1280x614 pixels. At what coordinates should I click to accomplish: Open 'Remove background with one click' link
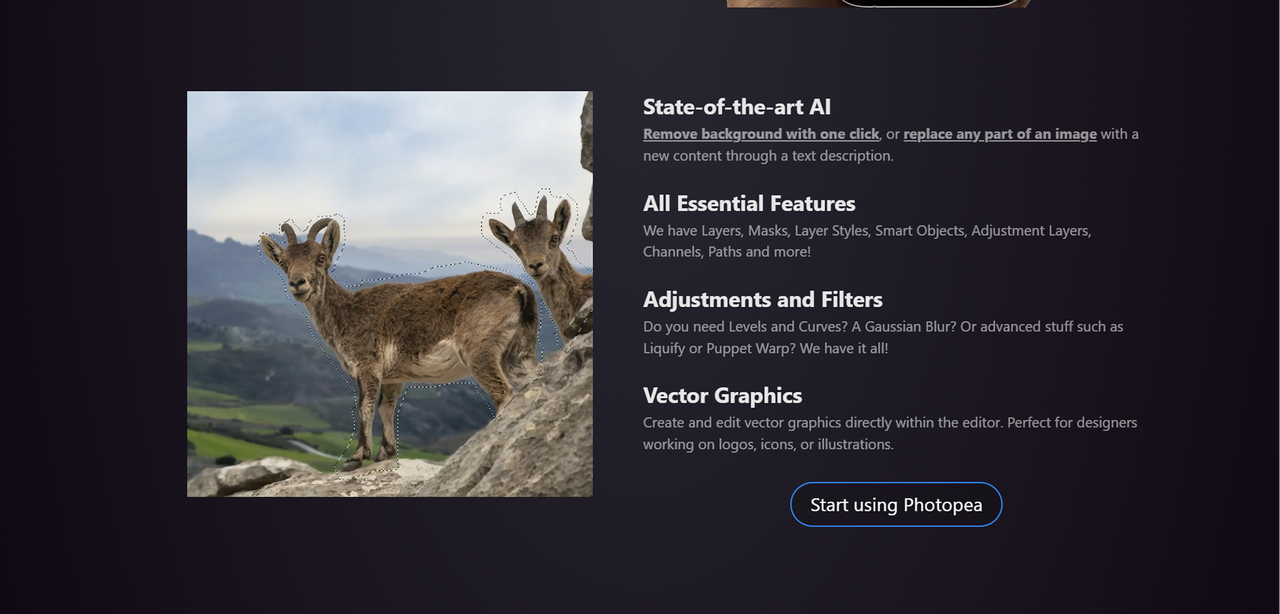761,134
